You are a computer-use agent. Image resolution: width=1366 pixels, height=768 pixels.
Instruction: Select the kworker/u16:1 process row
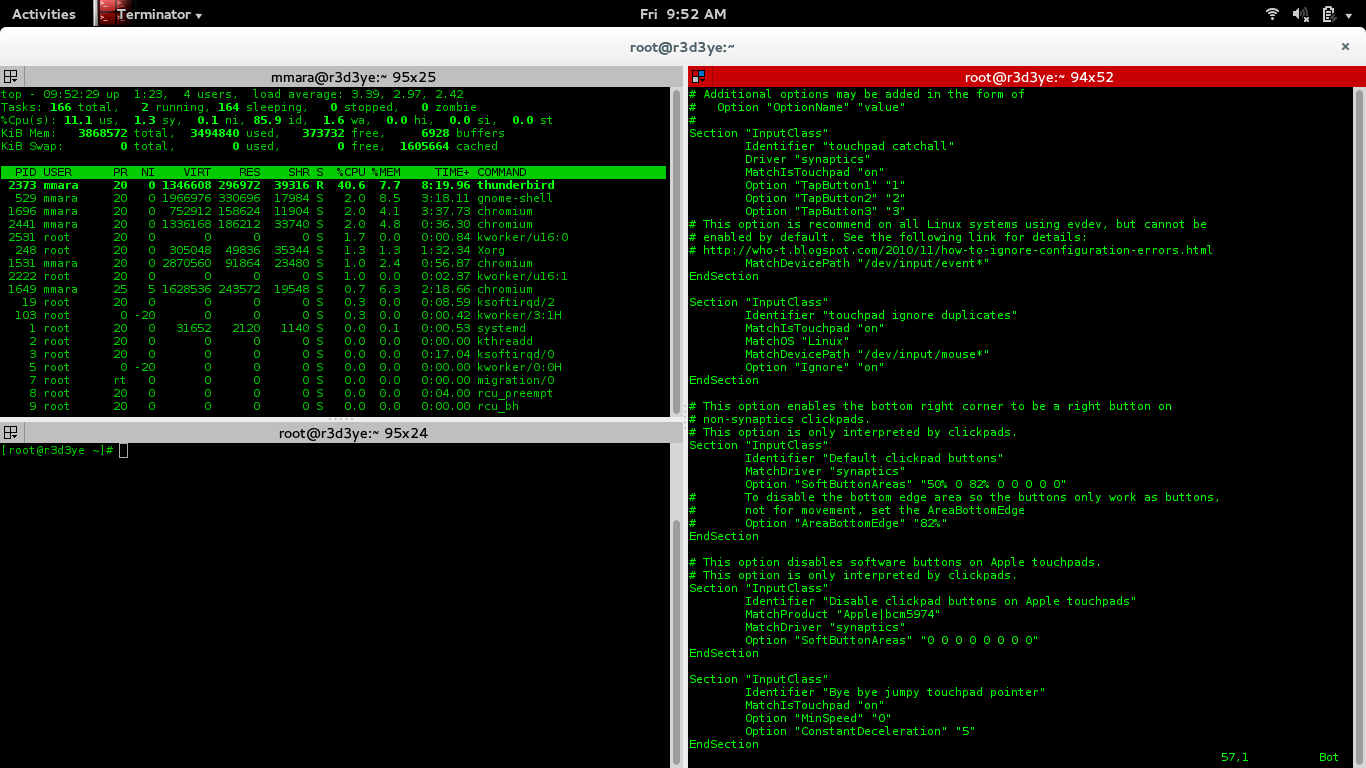click(x=333, y=276)
